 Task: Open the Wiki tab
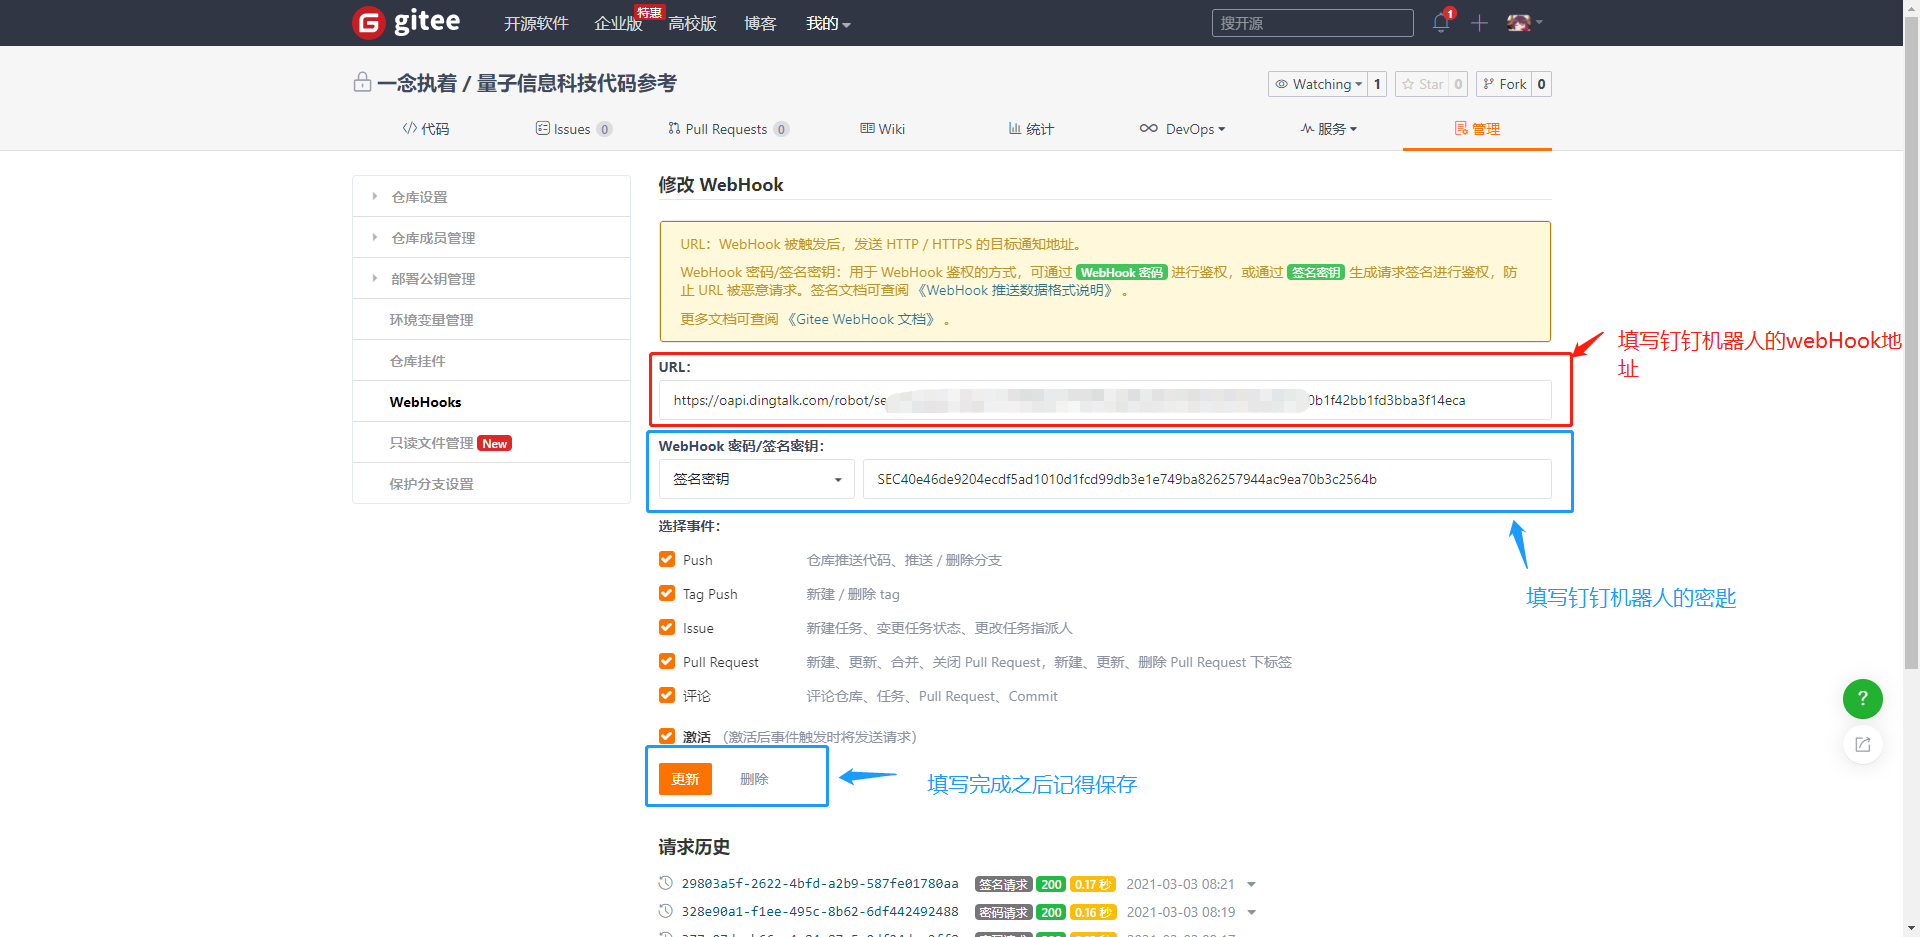click(882, 129)
